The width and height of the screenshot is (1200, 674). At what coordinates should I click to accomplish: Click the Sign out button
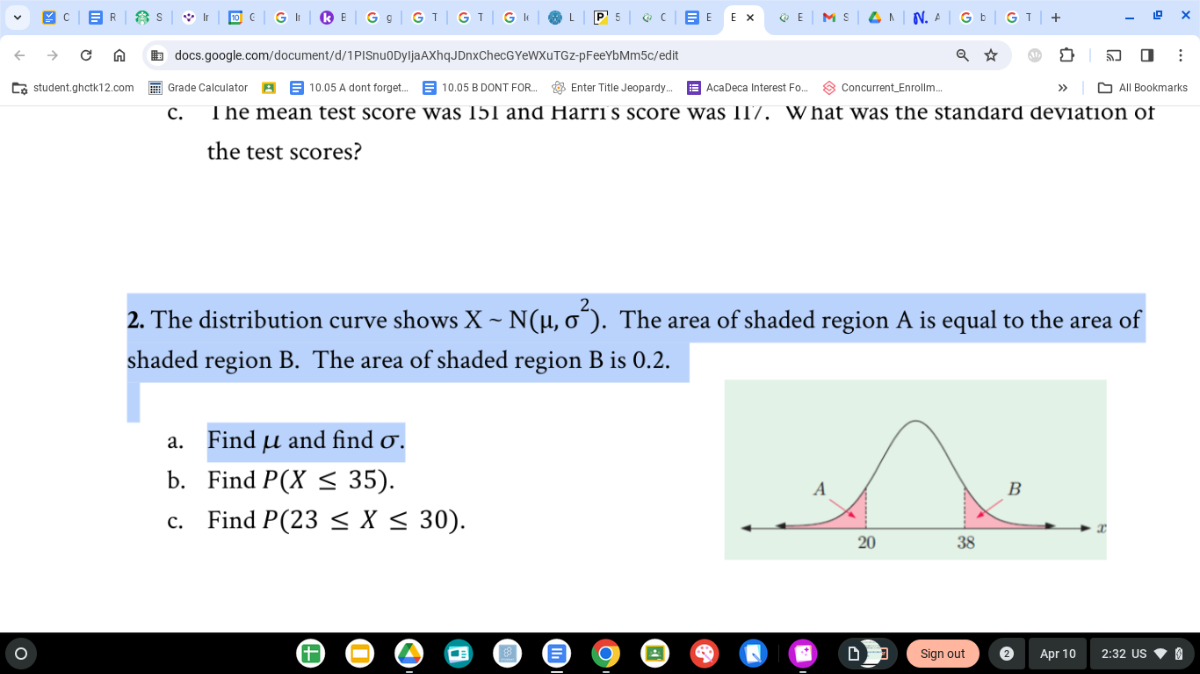tap(942, 653)
